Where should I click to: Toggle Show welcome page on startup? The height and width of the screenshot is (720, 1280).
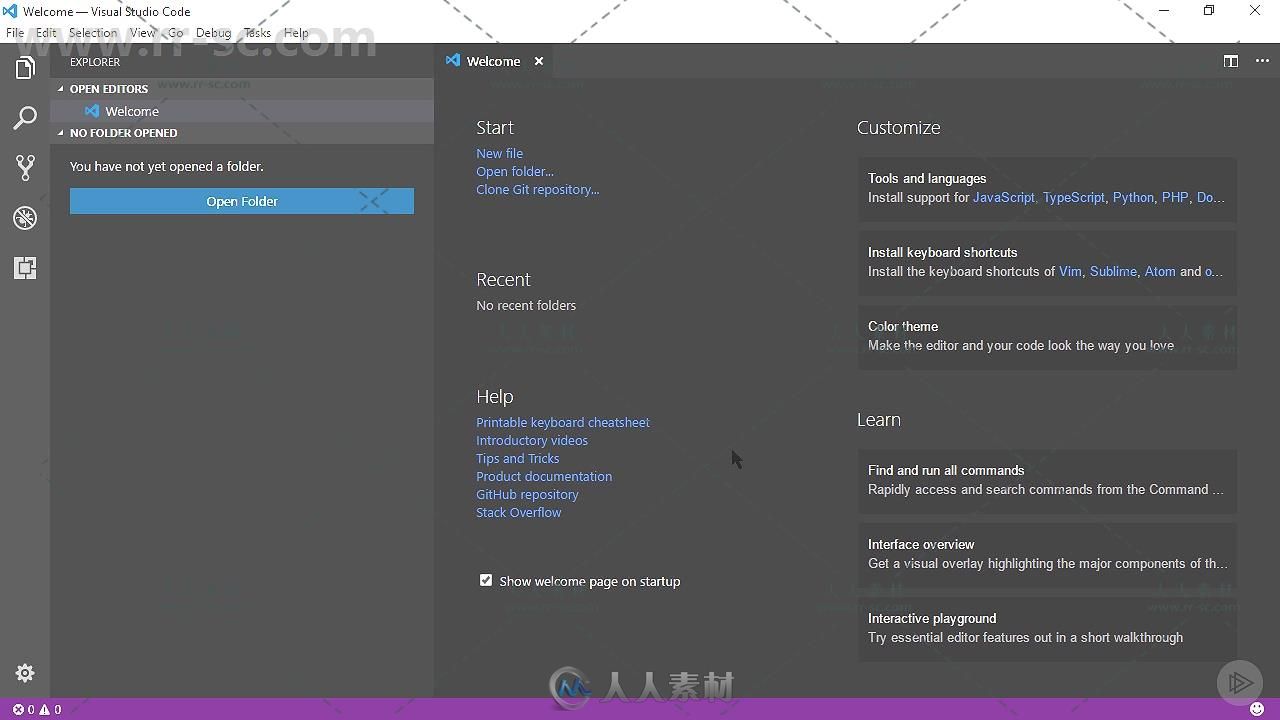[486, 580]
